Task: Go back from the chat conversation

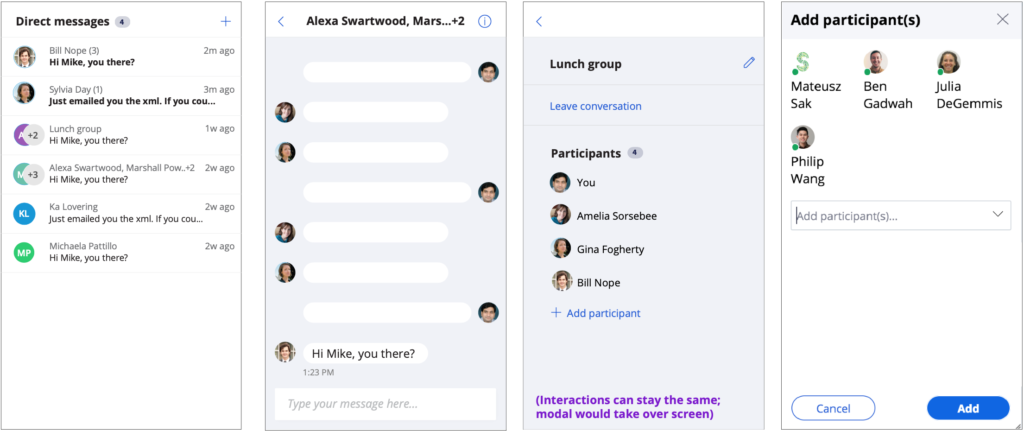Action: pos(281,22)
